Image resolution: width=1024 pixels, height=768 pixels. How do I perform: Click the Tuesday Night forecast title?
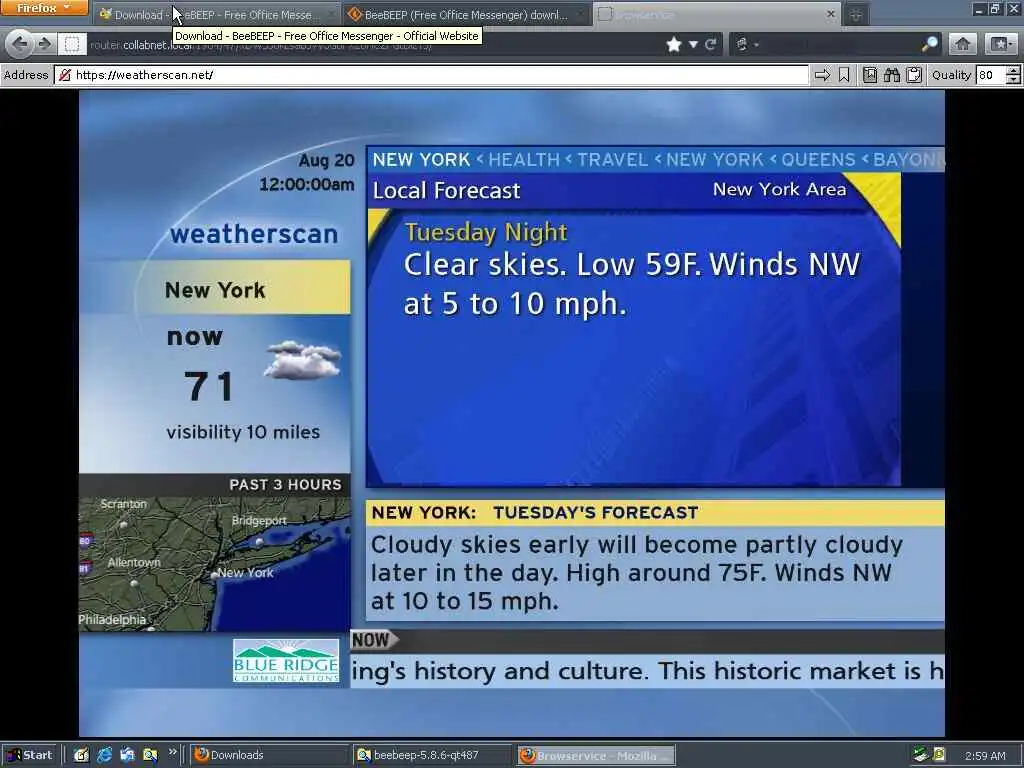coord(486,232)
